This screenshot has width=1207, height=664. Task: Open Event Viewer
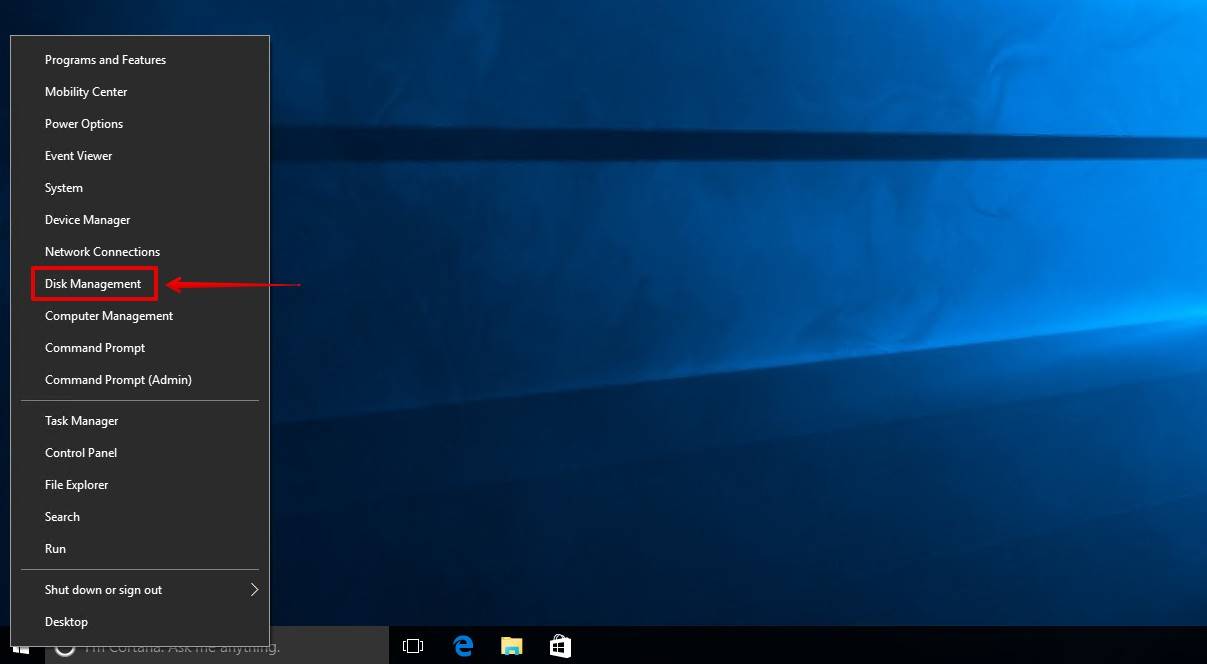point(78,155)
